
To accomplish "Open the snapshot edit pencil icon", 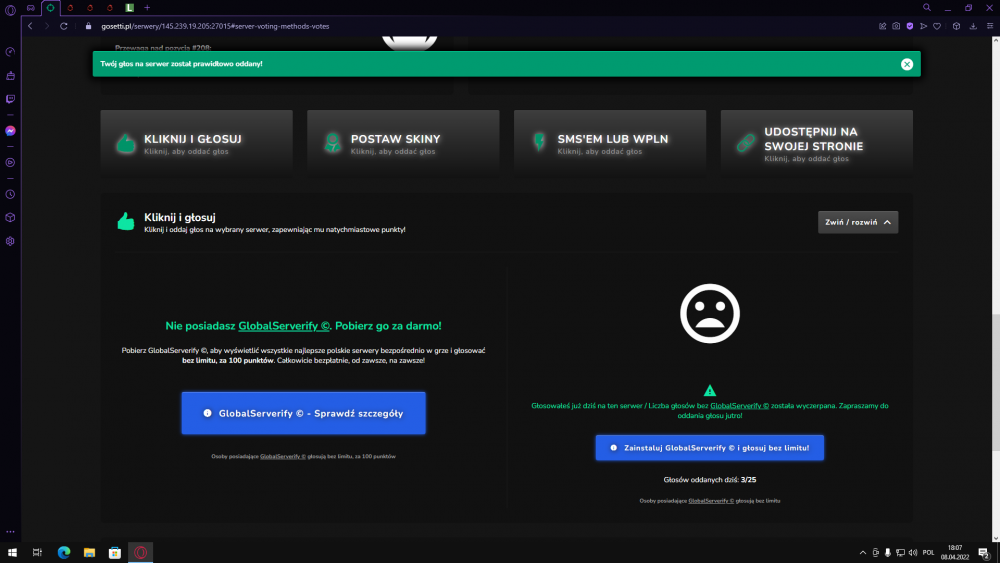I will [883, 26].
